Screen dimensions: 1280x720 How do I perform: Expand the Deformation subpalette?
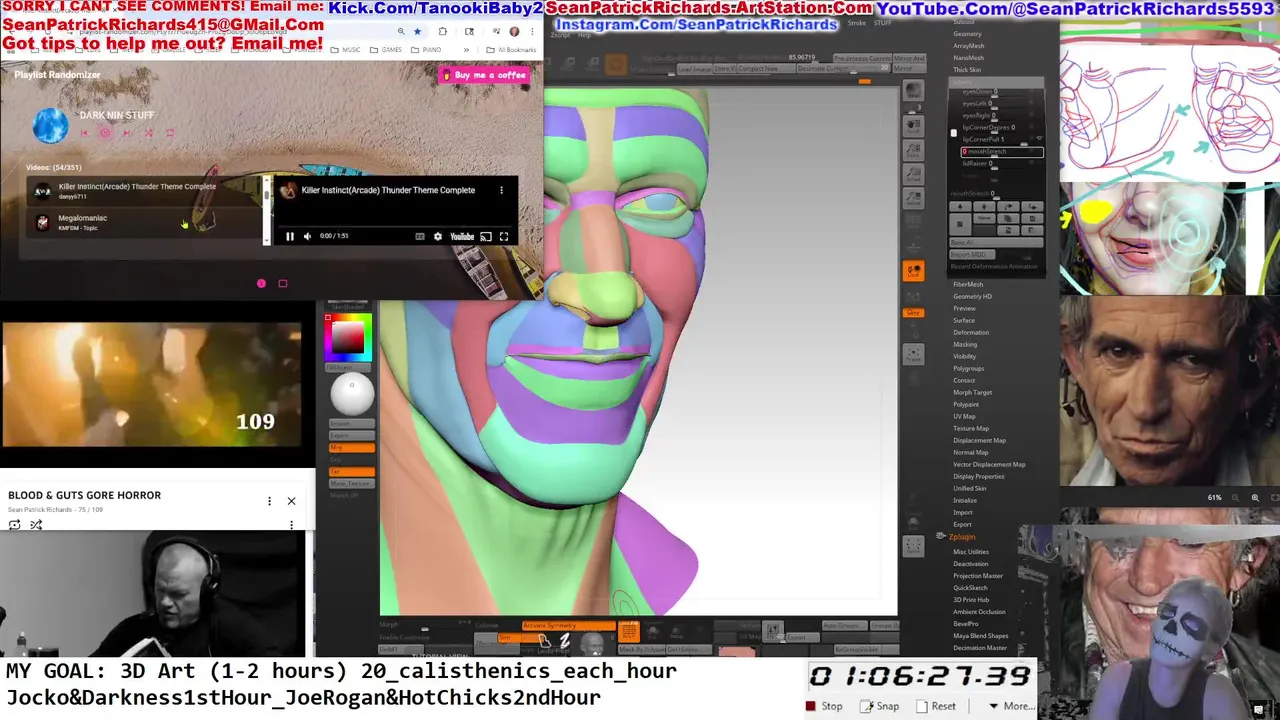(x=971, y=333)
